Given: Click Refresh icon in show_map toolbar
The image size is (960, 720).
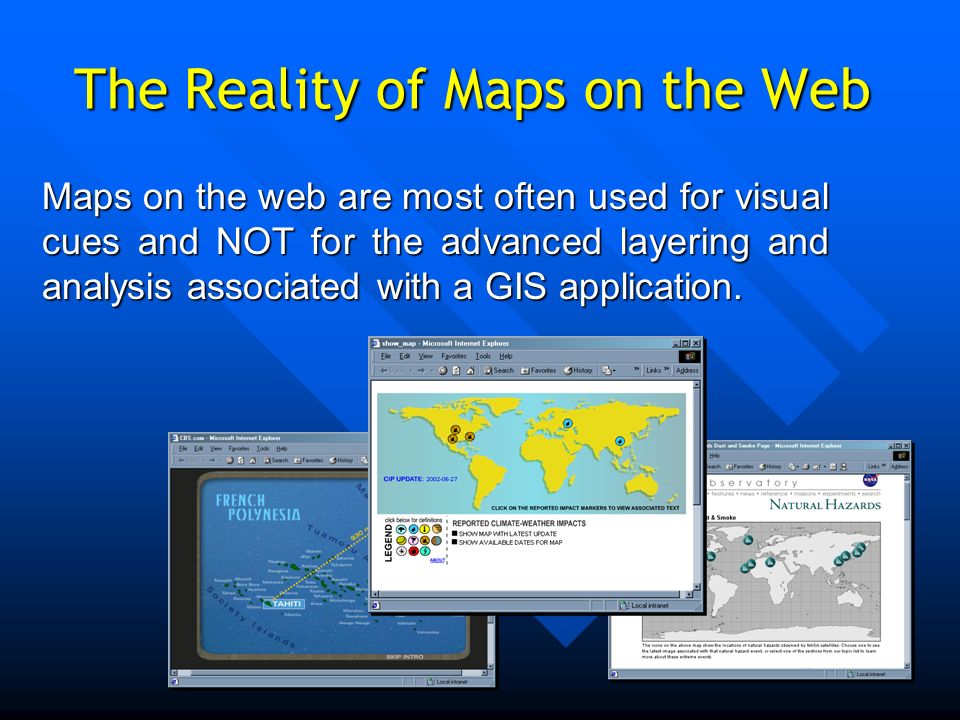Looking at the screenshot, I should click(x=456, y=370).
